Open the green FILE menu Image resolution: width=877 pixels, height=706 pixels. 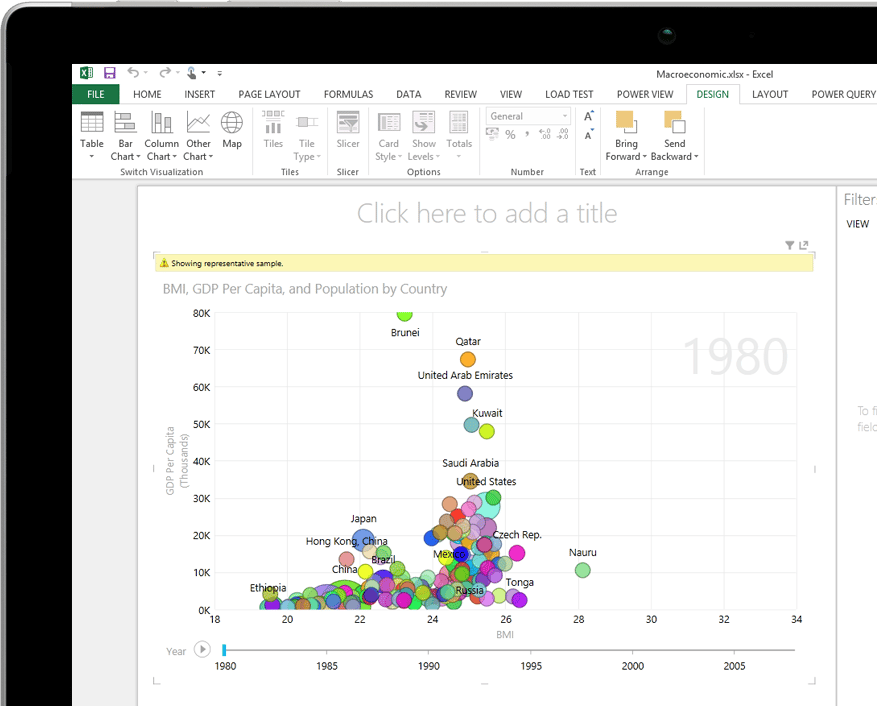(x=95, y=94)
